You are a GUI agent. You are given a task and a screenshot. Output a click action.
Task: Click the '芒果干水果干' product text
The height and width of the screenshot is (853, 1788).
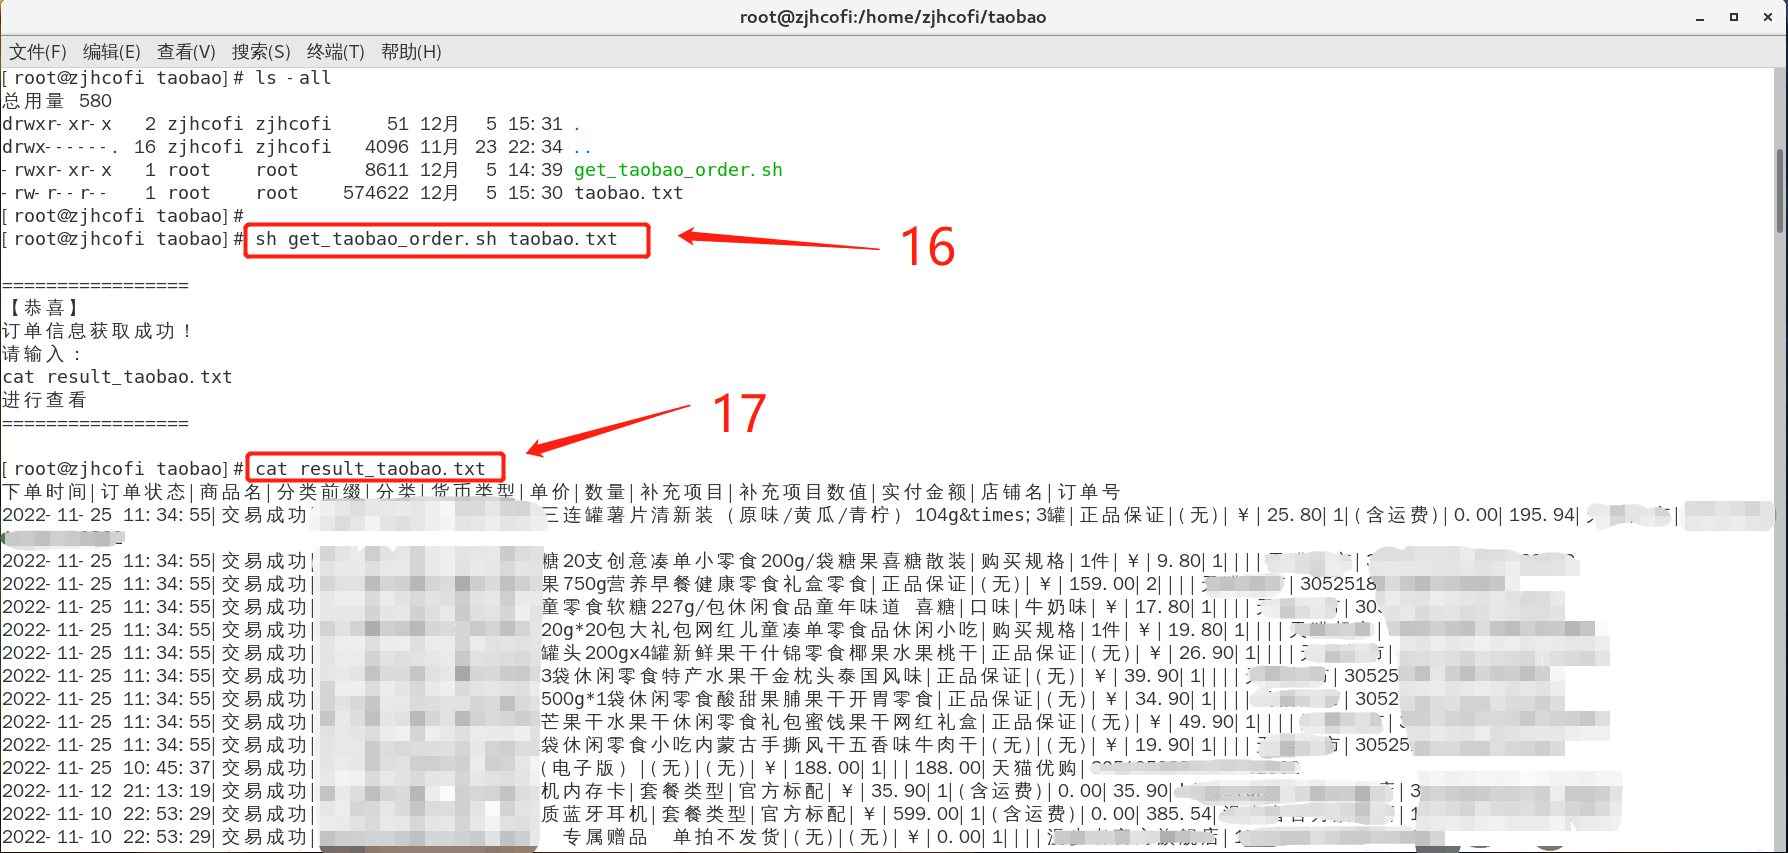(x=606, y=722)
